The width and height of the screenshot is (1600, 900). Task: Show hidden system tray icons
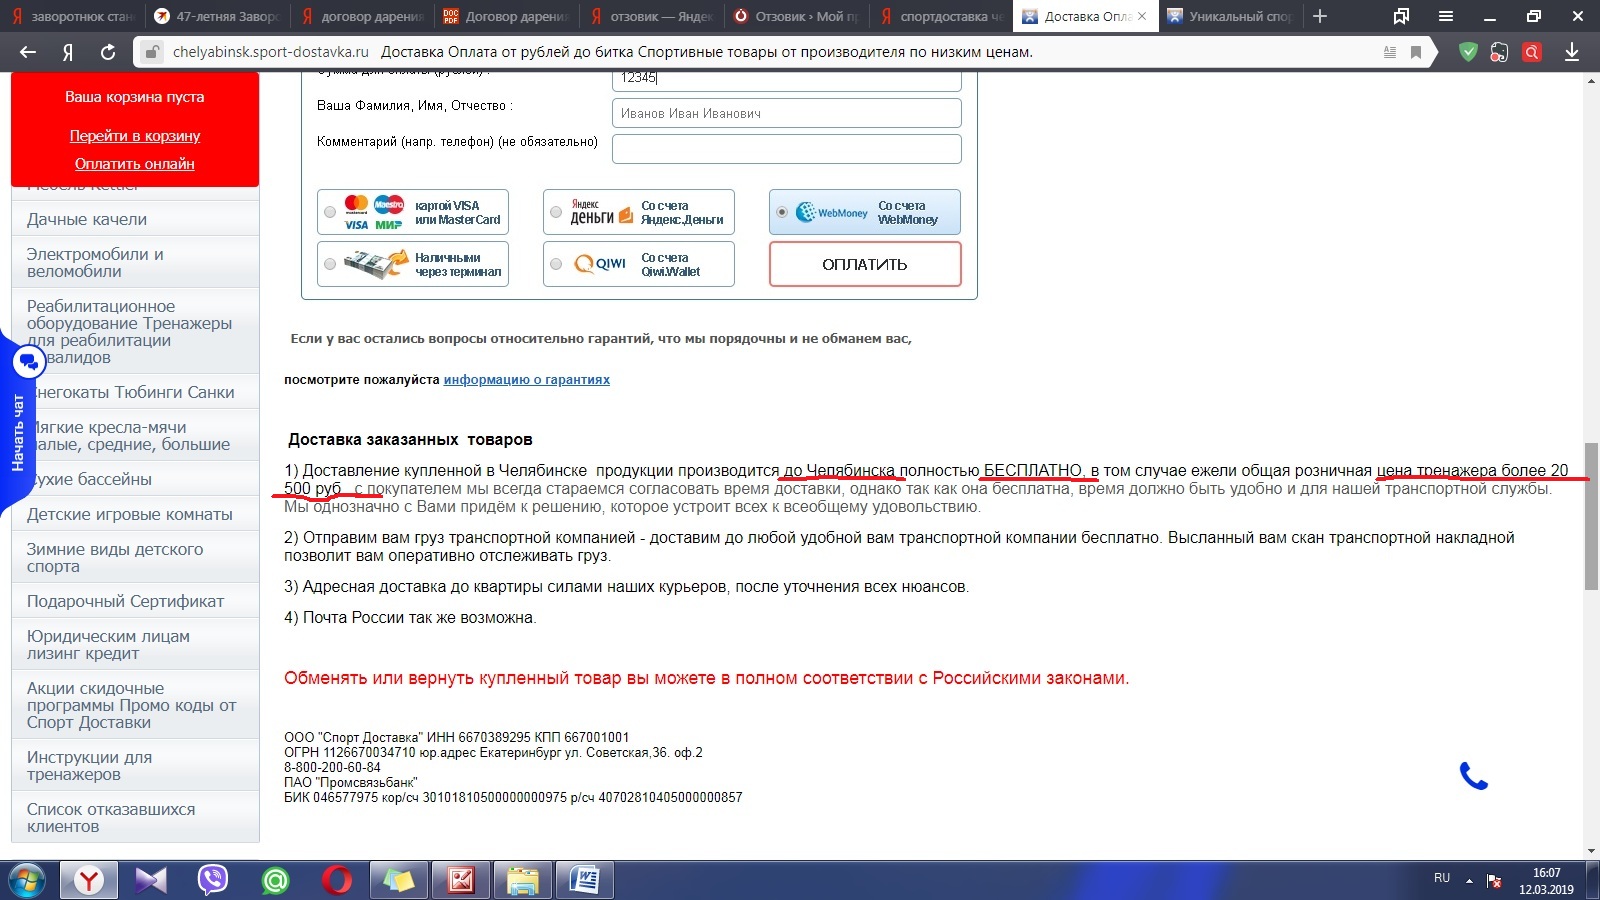1469,880
